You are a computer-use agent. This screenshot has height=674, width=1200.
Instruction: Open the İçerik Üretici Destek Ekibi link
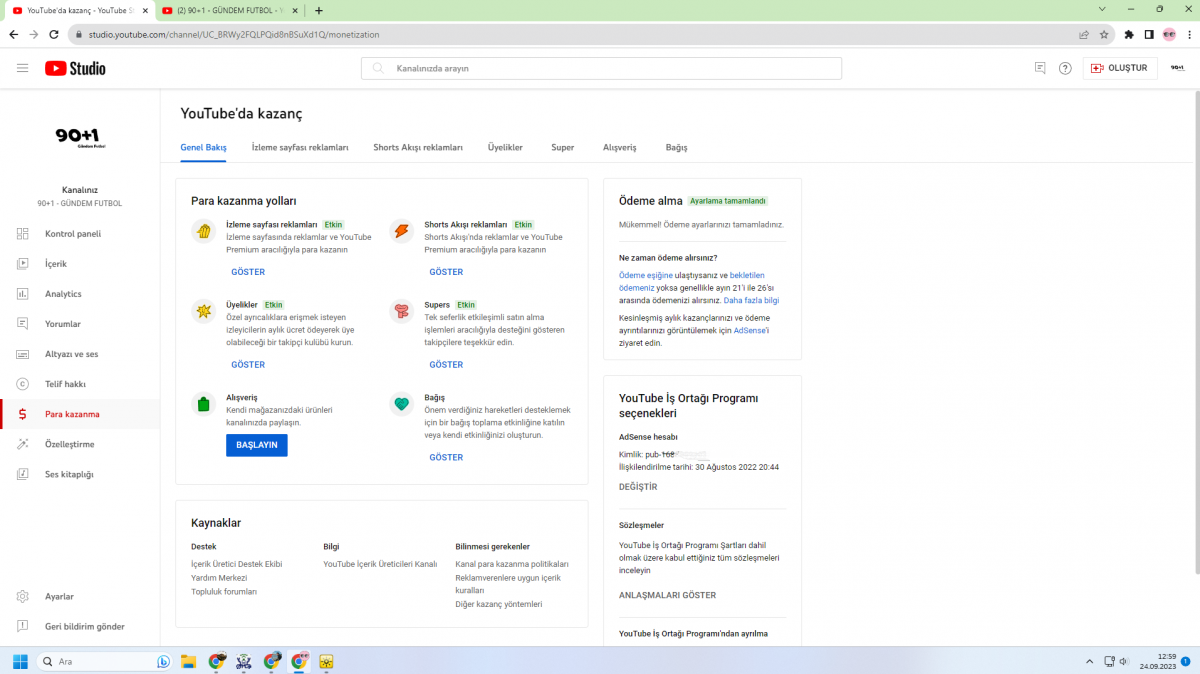pyautogui.click(x=237, y=564)
